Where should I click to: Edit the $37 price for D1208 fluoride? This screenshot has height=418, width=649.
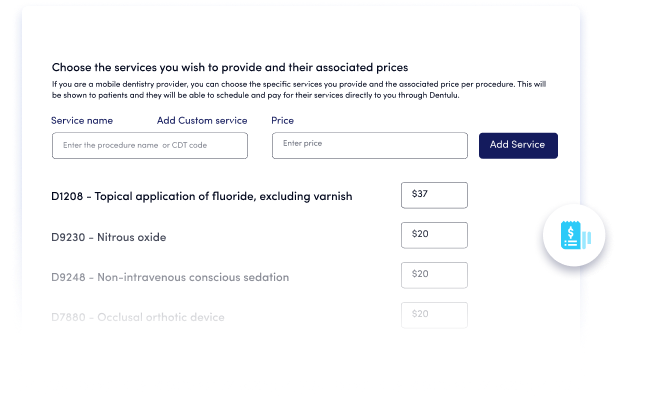[434, 195]
